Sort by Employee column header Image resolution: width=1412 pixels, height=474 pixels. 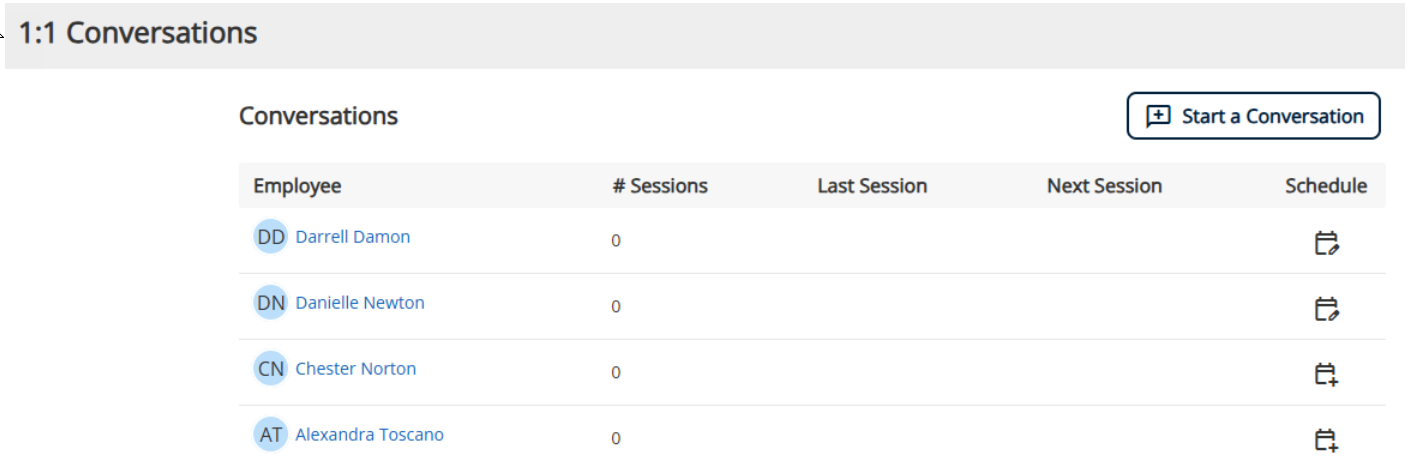[x=297, y=186]
